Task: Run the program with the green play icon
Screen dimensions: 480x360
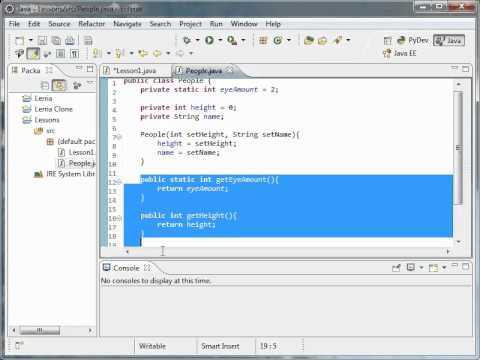Action: coord(210,40)
